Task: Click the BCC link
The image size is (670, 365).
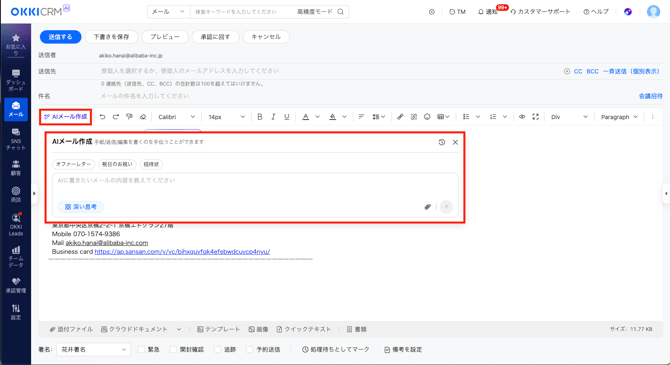Action: pos(592,71)
